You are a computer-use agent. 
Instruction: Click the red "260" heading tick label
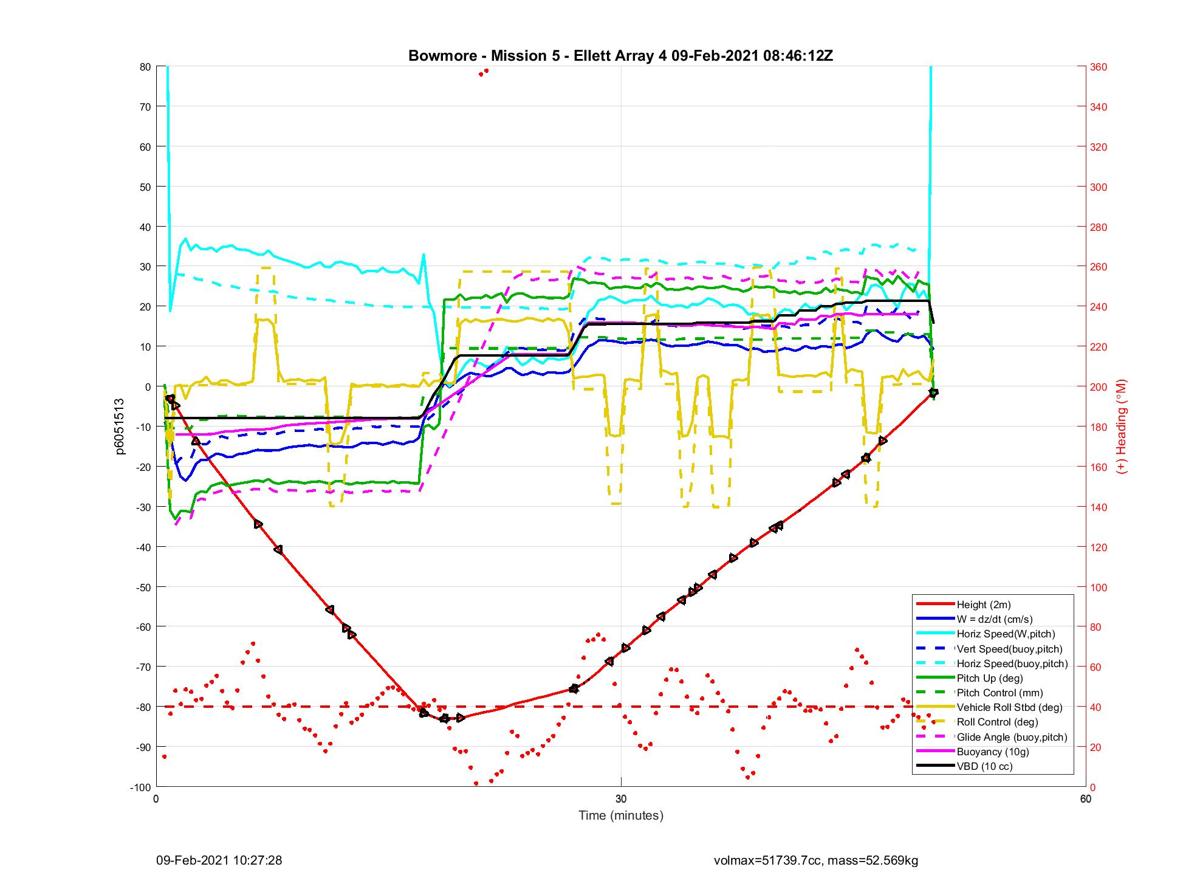1100,267
